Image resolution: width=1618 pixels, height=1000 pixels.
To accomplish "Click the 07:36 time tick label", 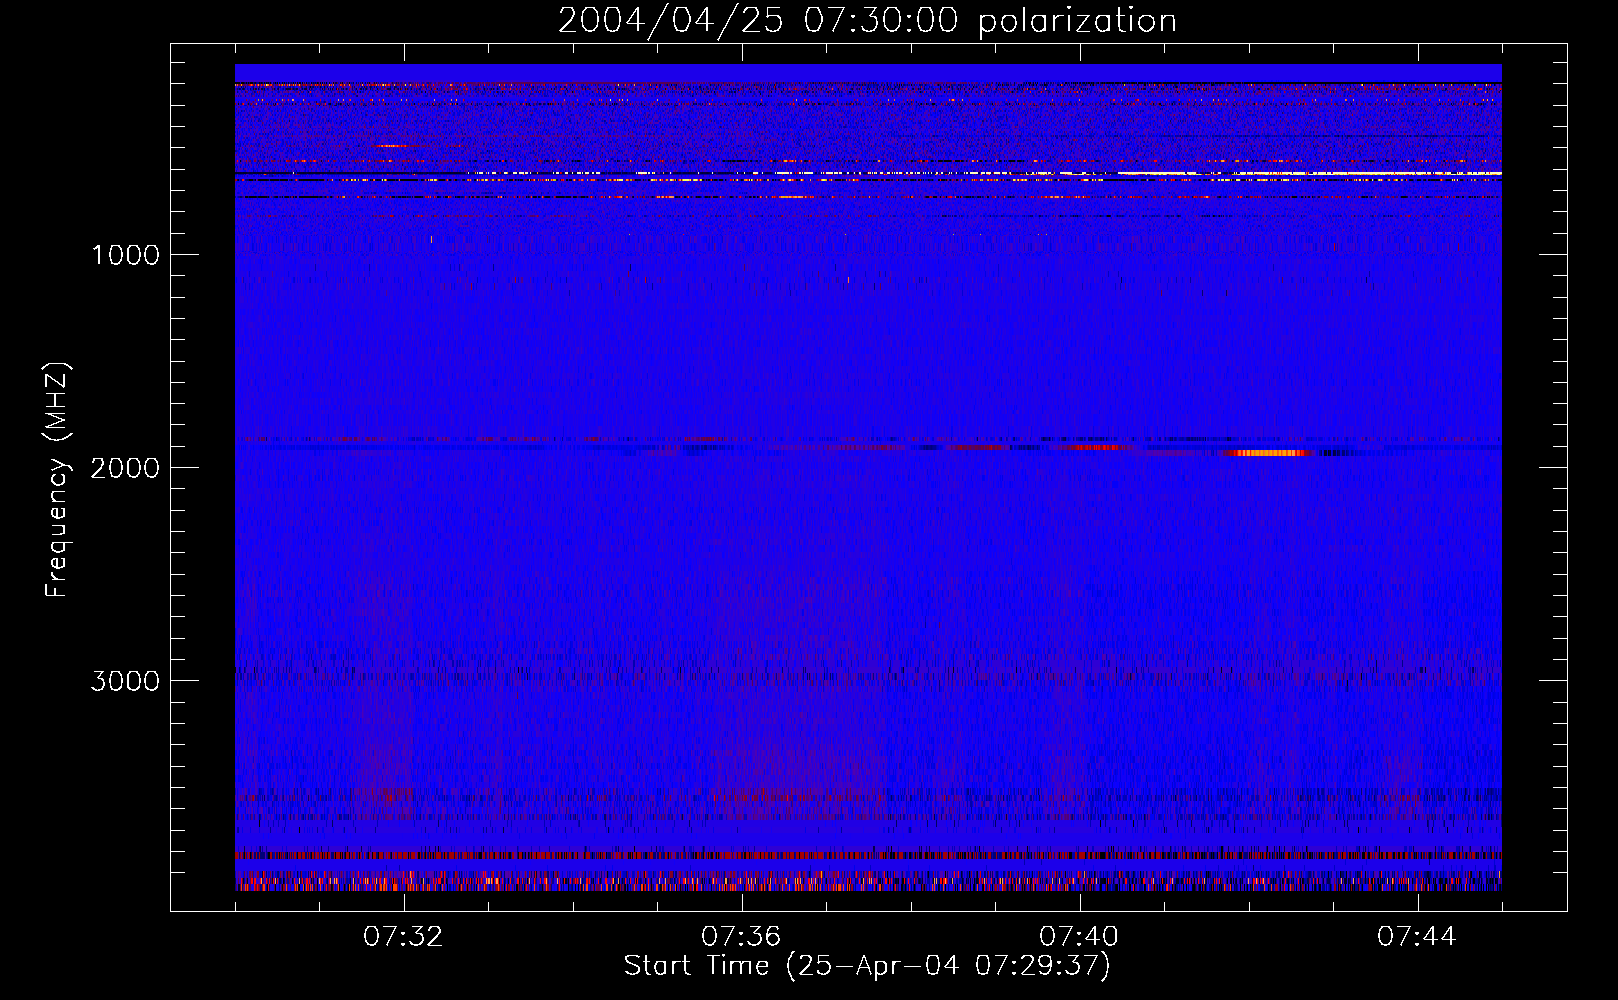I will [741, 937].
